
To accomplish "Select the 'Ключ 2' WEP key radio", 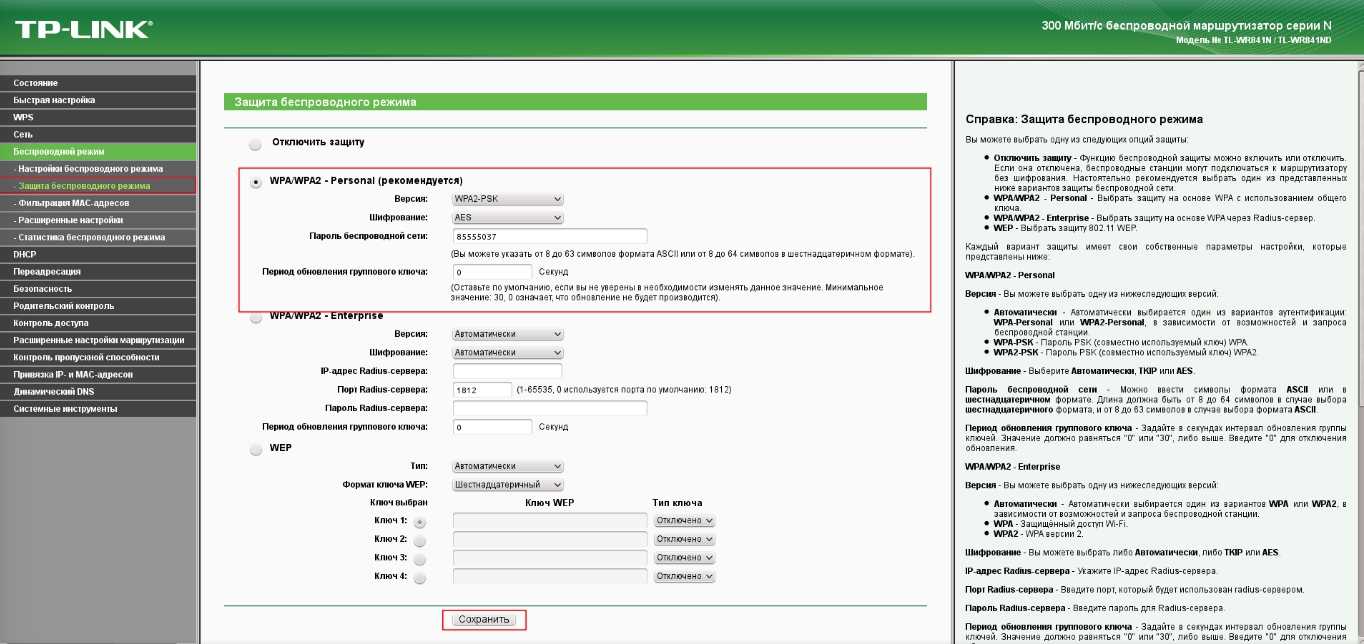I will 420,540.
